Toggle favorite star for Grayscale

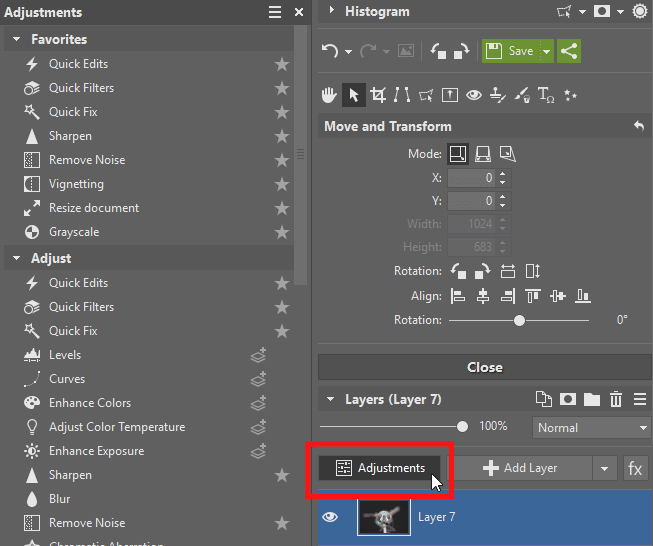[282, 232]
